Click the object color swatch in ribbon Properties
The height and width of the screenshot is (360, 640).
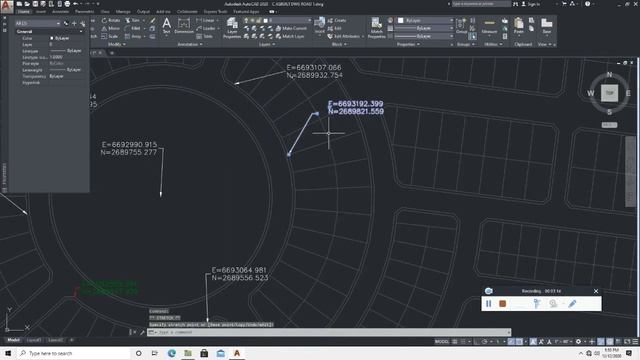coord(401,20)
